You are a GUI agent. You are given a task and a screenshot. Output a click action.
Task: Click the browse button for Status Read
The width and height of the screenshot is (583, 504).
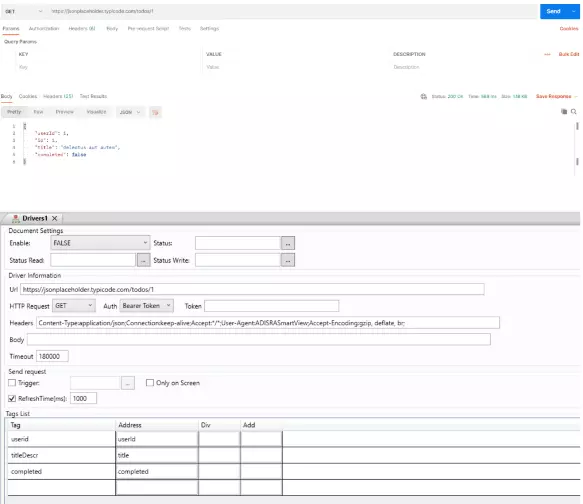coord(144,260)
